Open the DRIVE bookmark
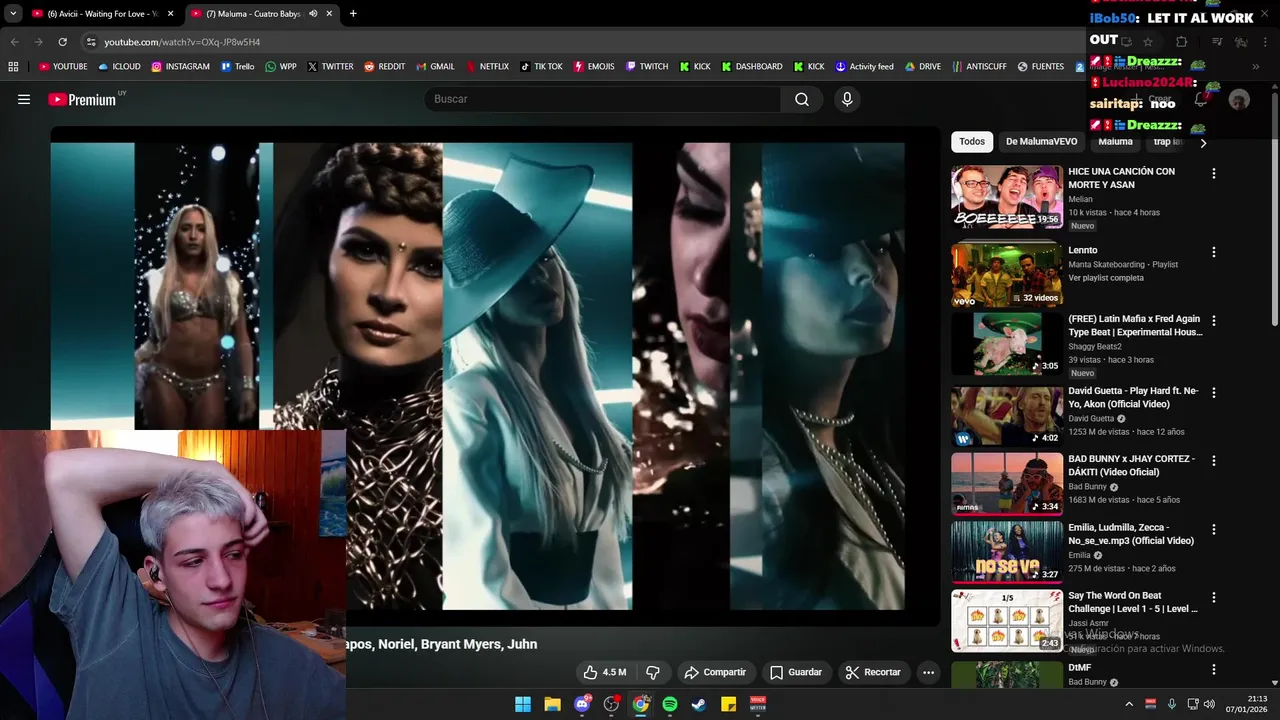This screenshot has height=720, width=1280. coord(923,67)
